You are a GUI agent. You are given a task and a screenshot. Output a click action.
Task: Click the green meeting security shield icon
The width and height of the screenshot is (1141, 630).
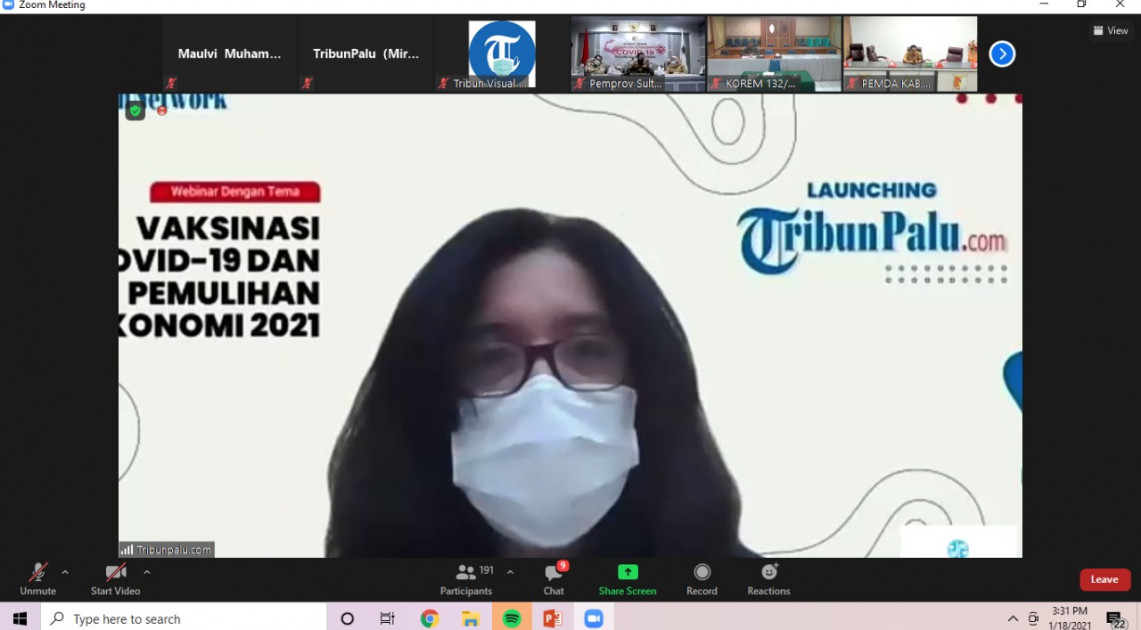coord(135,109)
